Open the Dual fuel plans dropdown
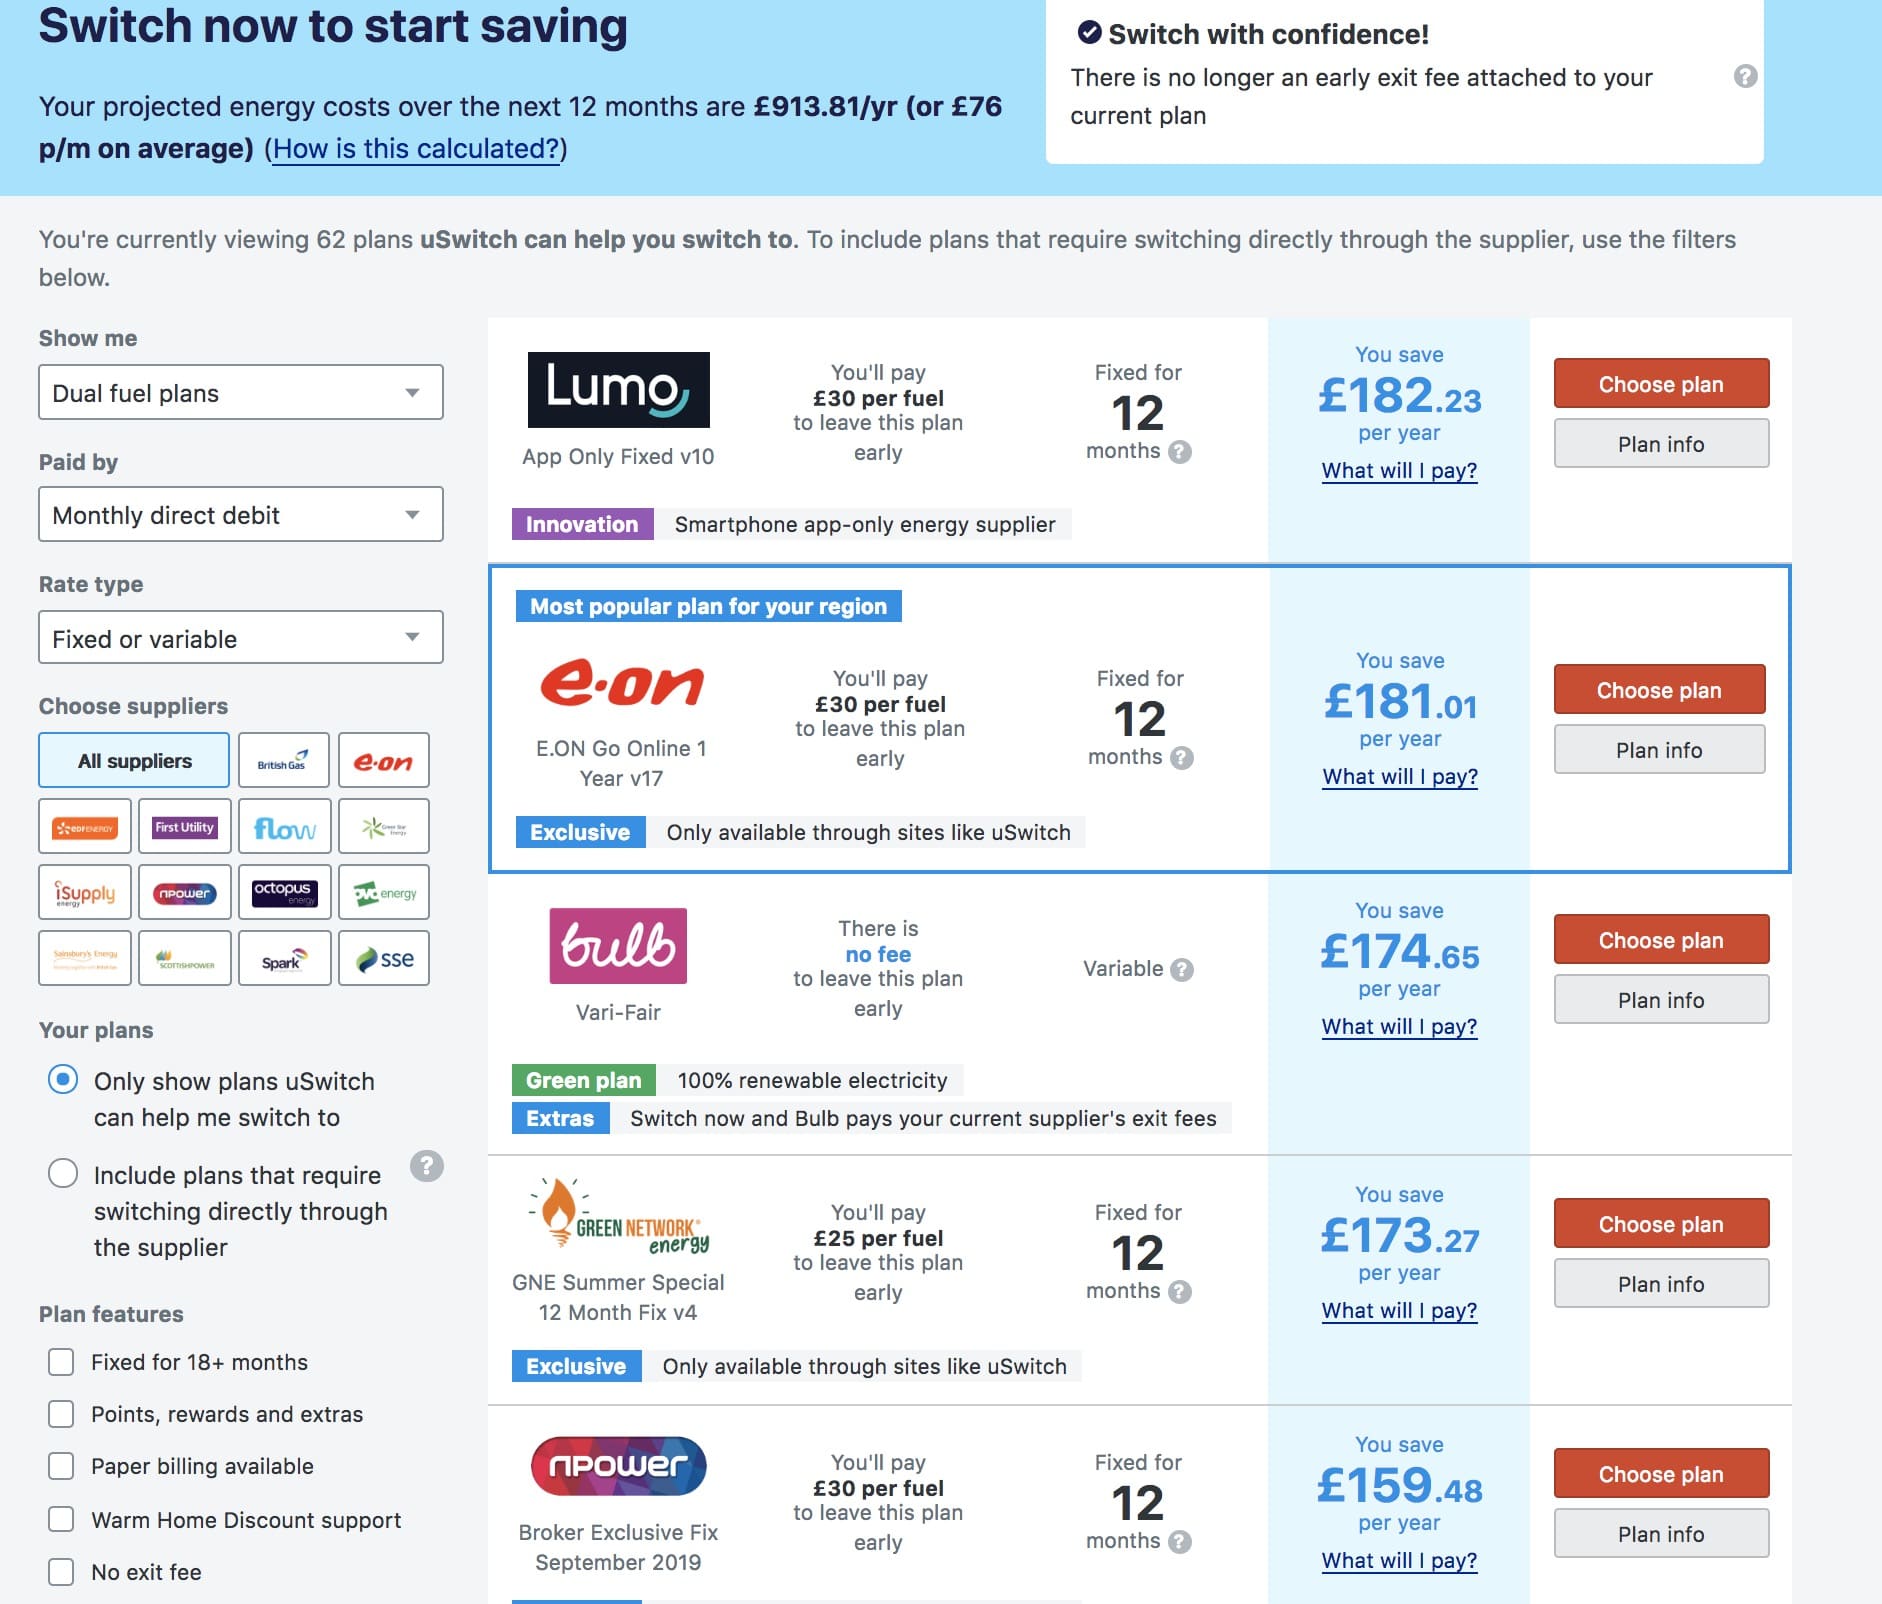1882x1604 pixels. point(240,392)
